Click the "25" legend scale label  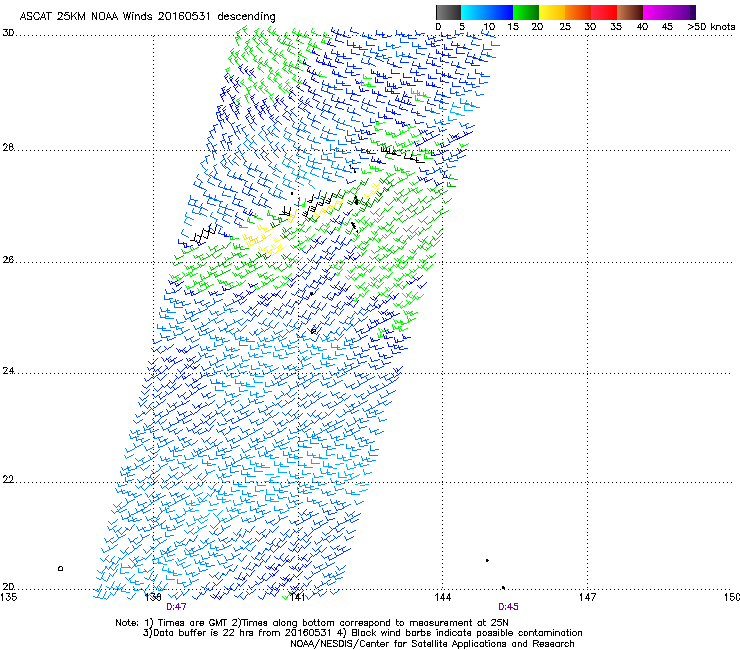pyautogui.click(x=565, y=27)
